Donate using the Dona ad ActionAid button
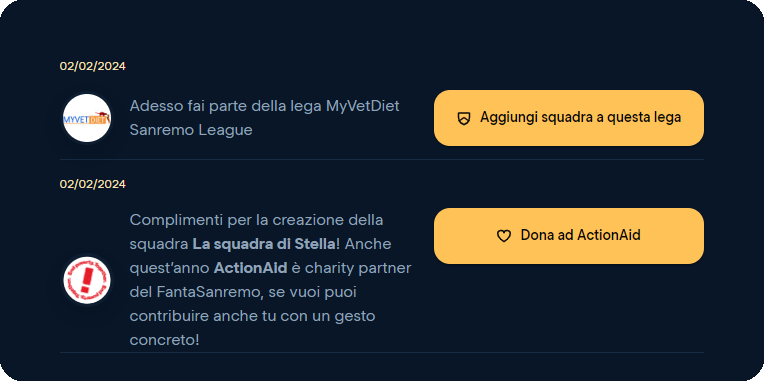Viewport: 765px width, 382px height. pos(569,236)
